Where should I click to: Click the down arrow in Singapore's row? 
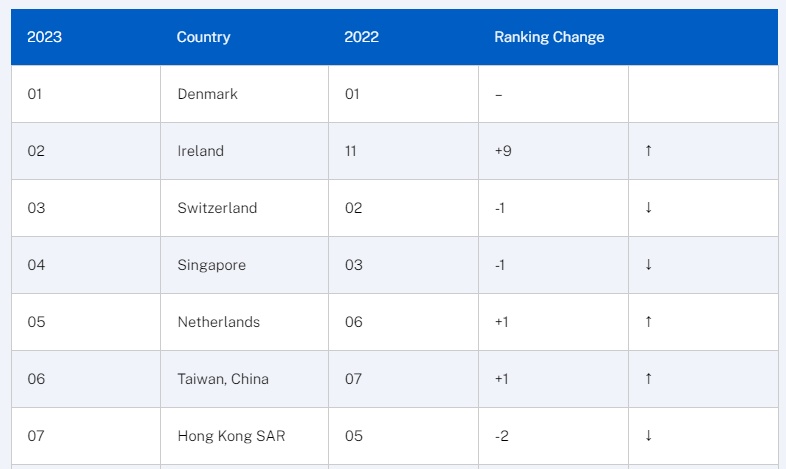tap(649, 265)
